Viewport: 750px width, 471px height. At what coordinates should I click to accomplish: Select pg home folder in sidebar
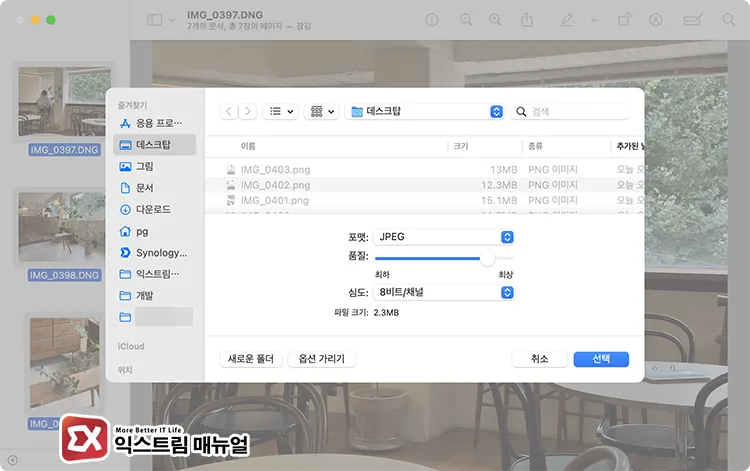point(154,231)
